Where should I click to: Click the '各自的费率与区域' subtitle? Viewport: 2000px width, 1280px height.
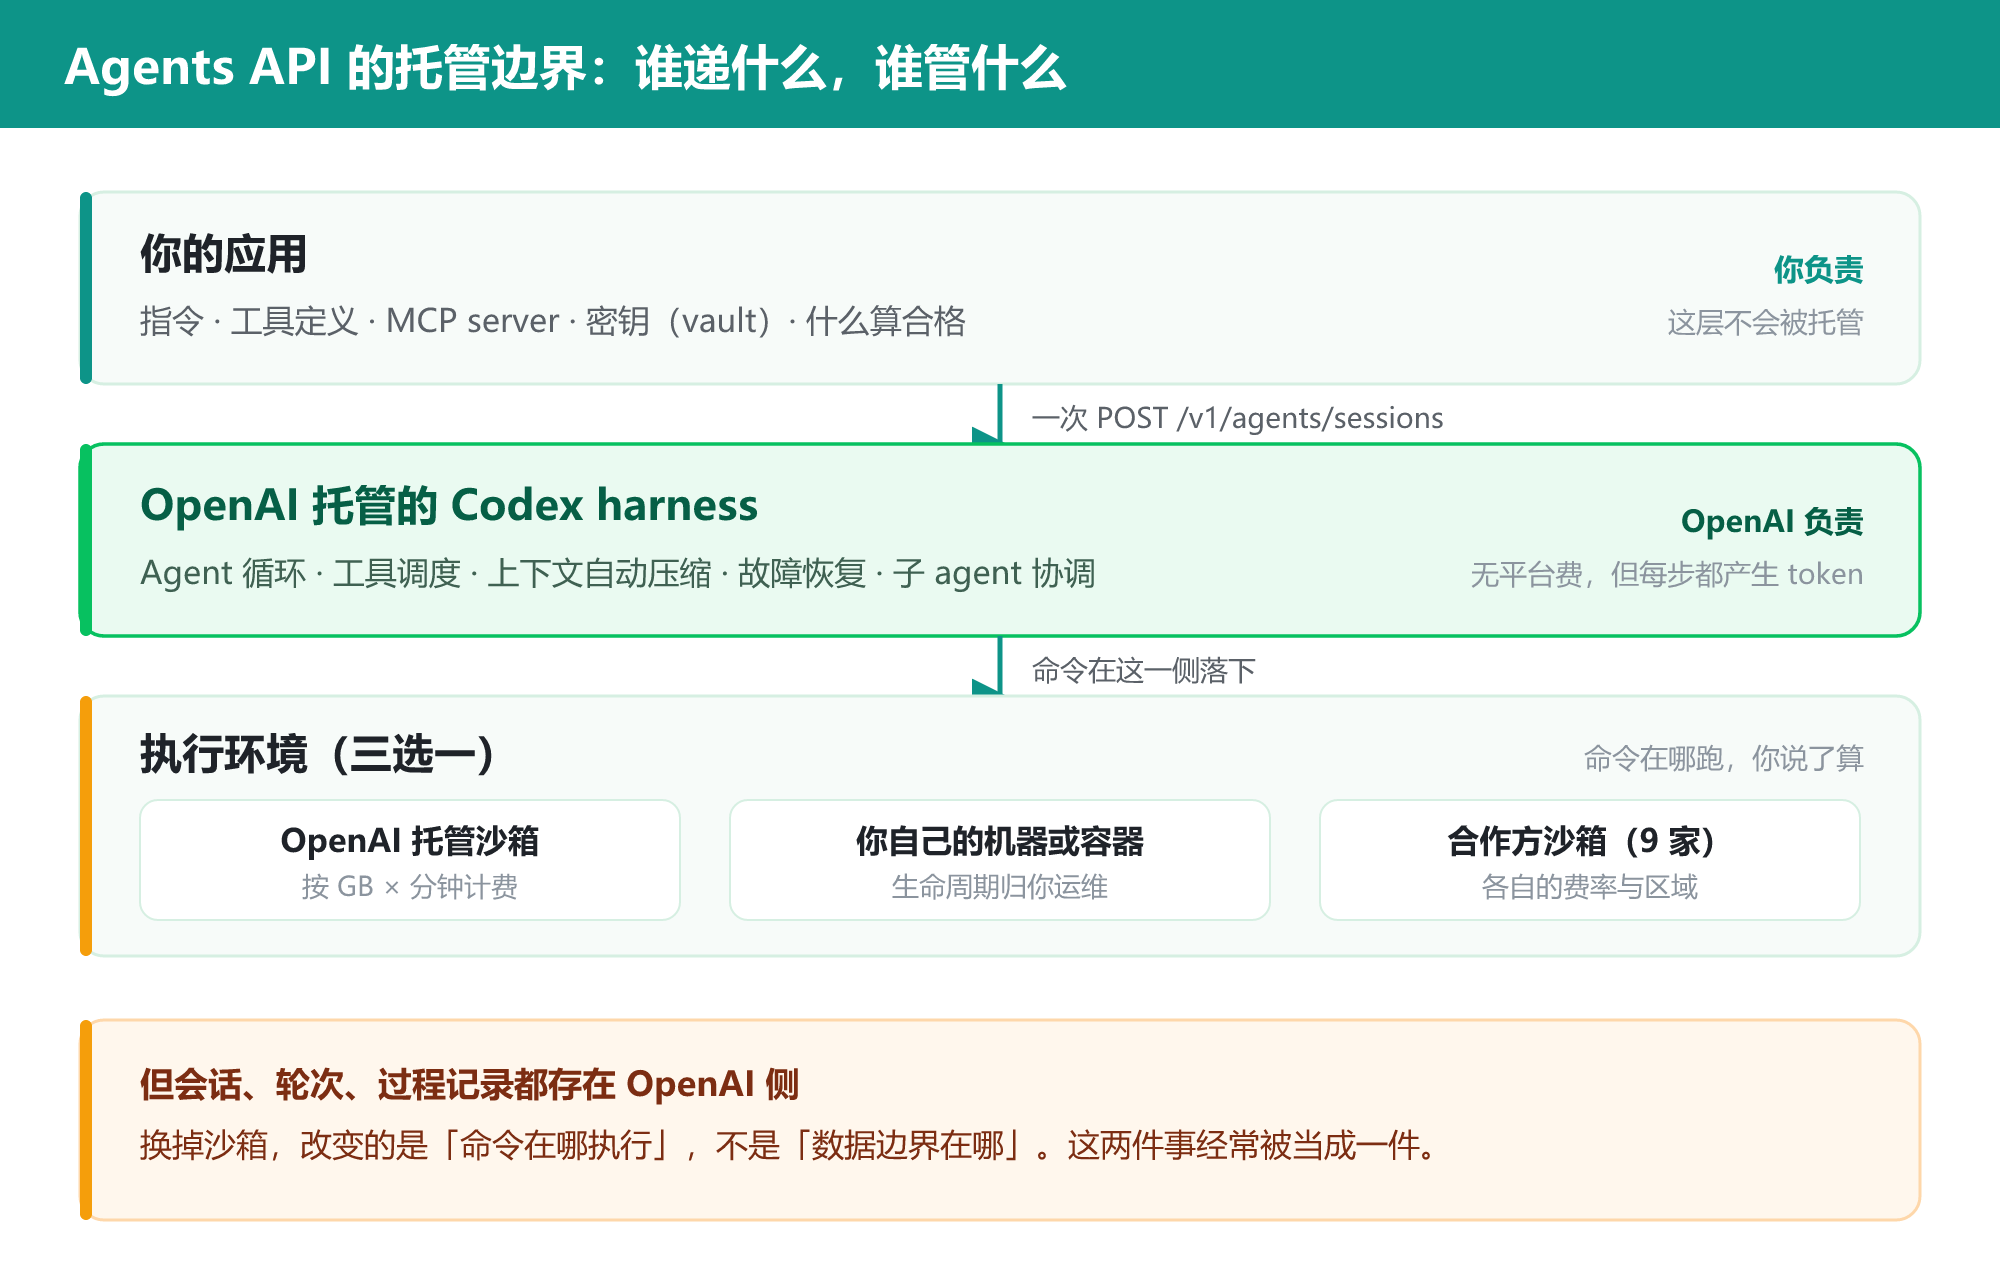[x=1590, y=887]
